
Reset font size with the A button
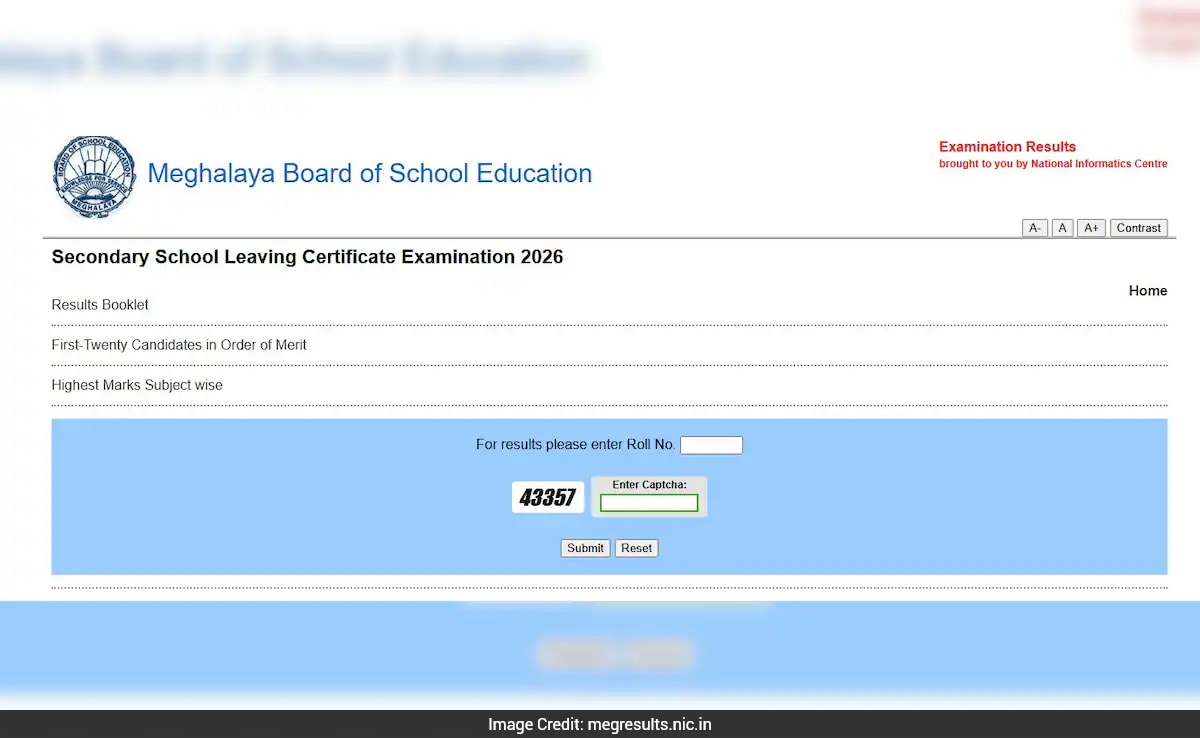[x=1062, y=228]
